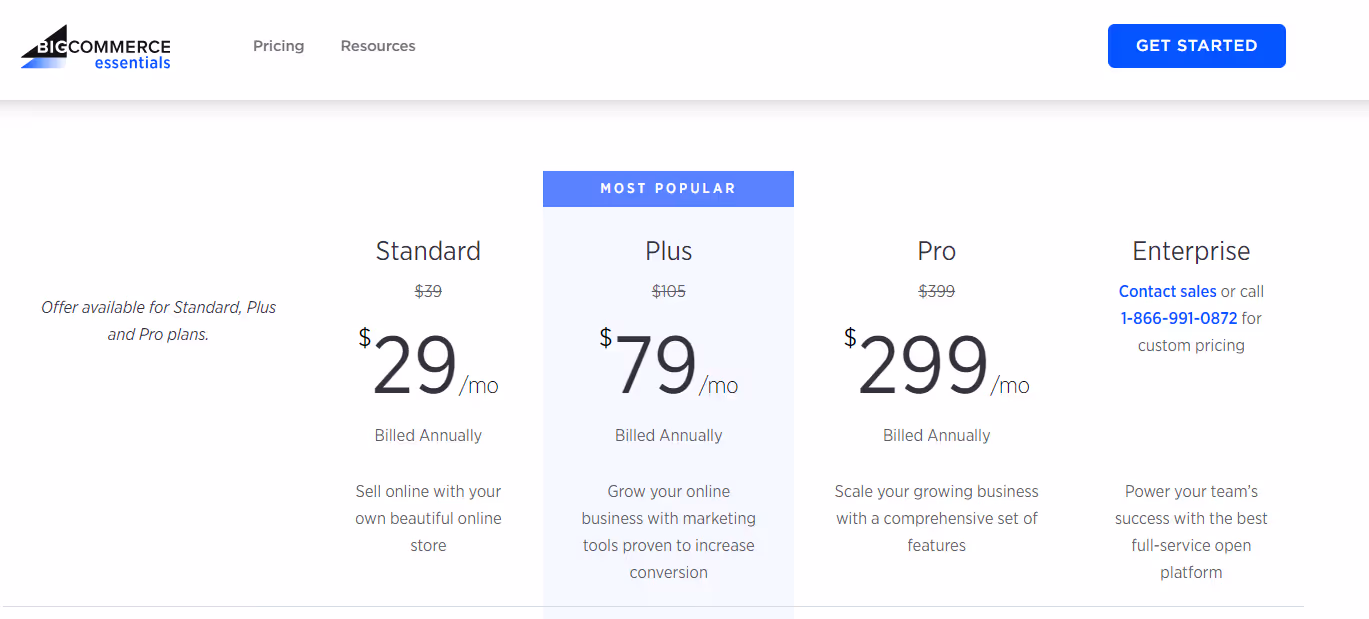
Task: Click the 1-866-991-0872 phone link
Action: (1178, 318)
